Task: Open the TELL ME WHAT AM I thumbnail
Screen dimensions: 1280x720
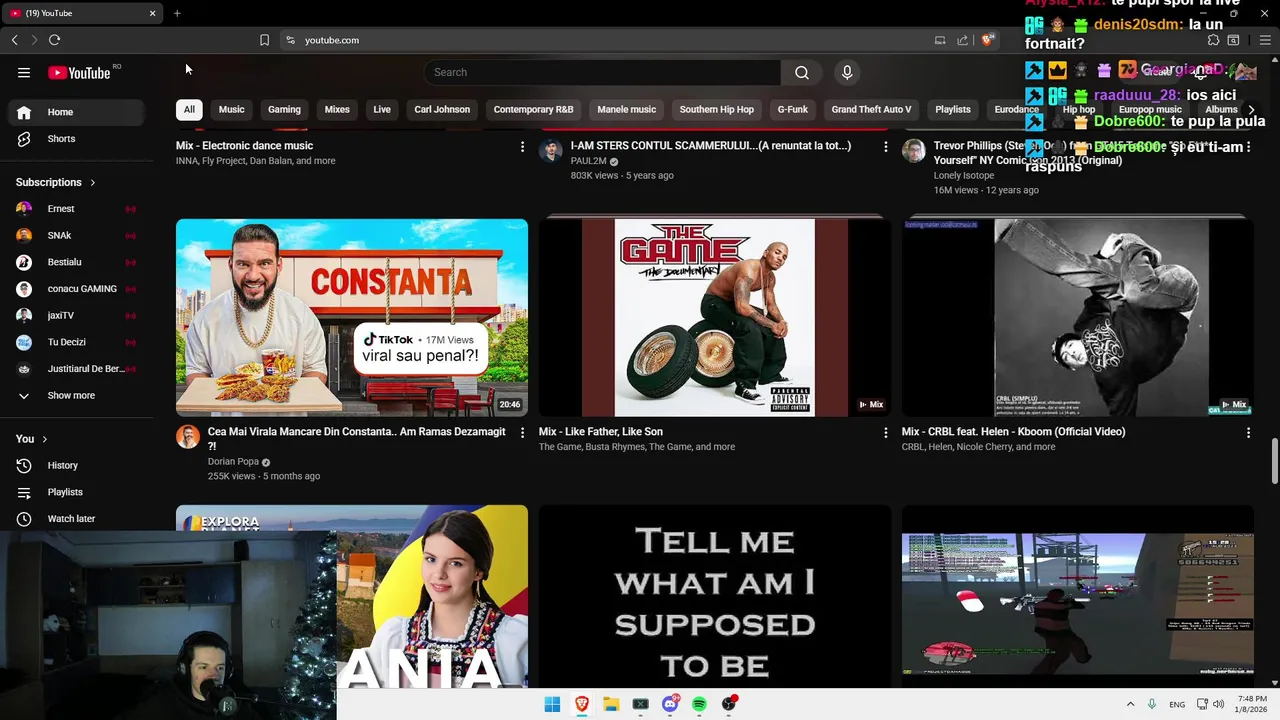Action: coord(715,596)
